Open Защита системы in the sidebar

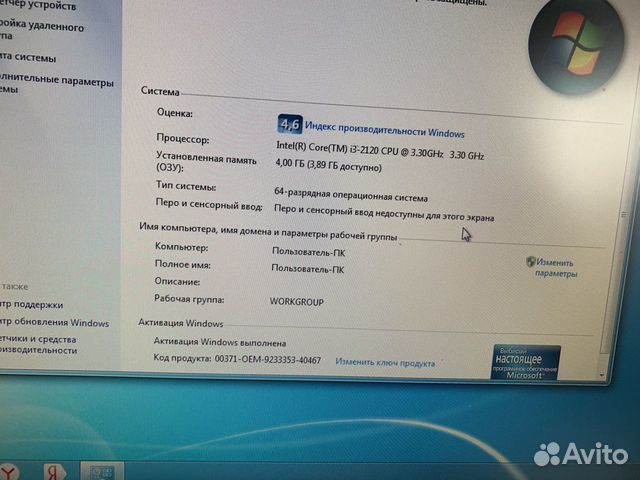tap(28, 58)
